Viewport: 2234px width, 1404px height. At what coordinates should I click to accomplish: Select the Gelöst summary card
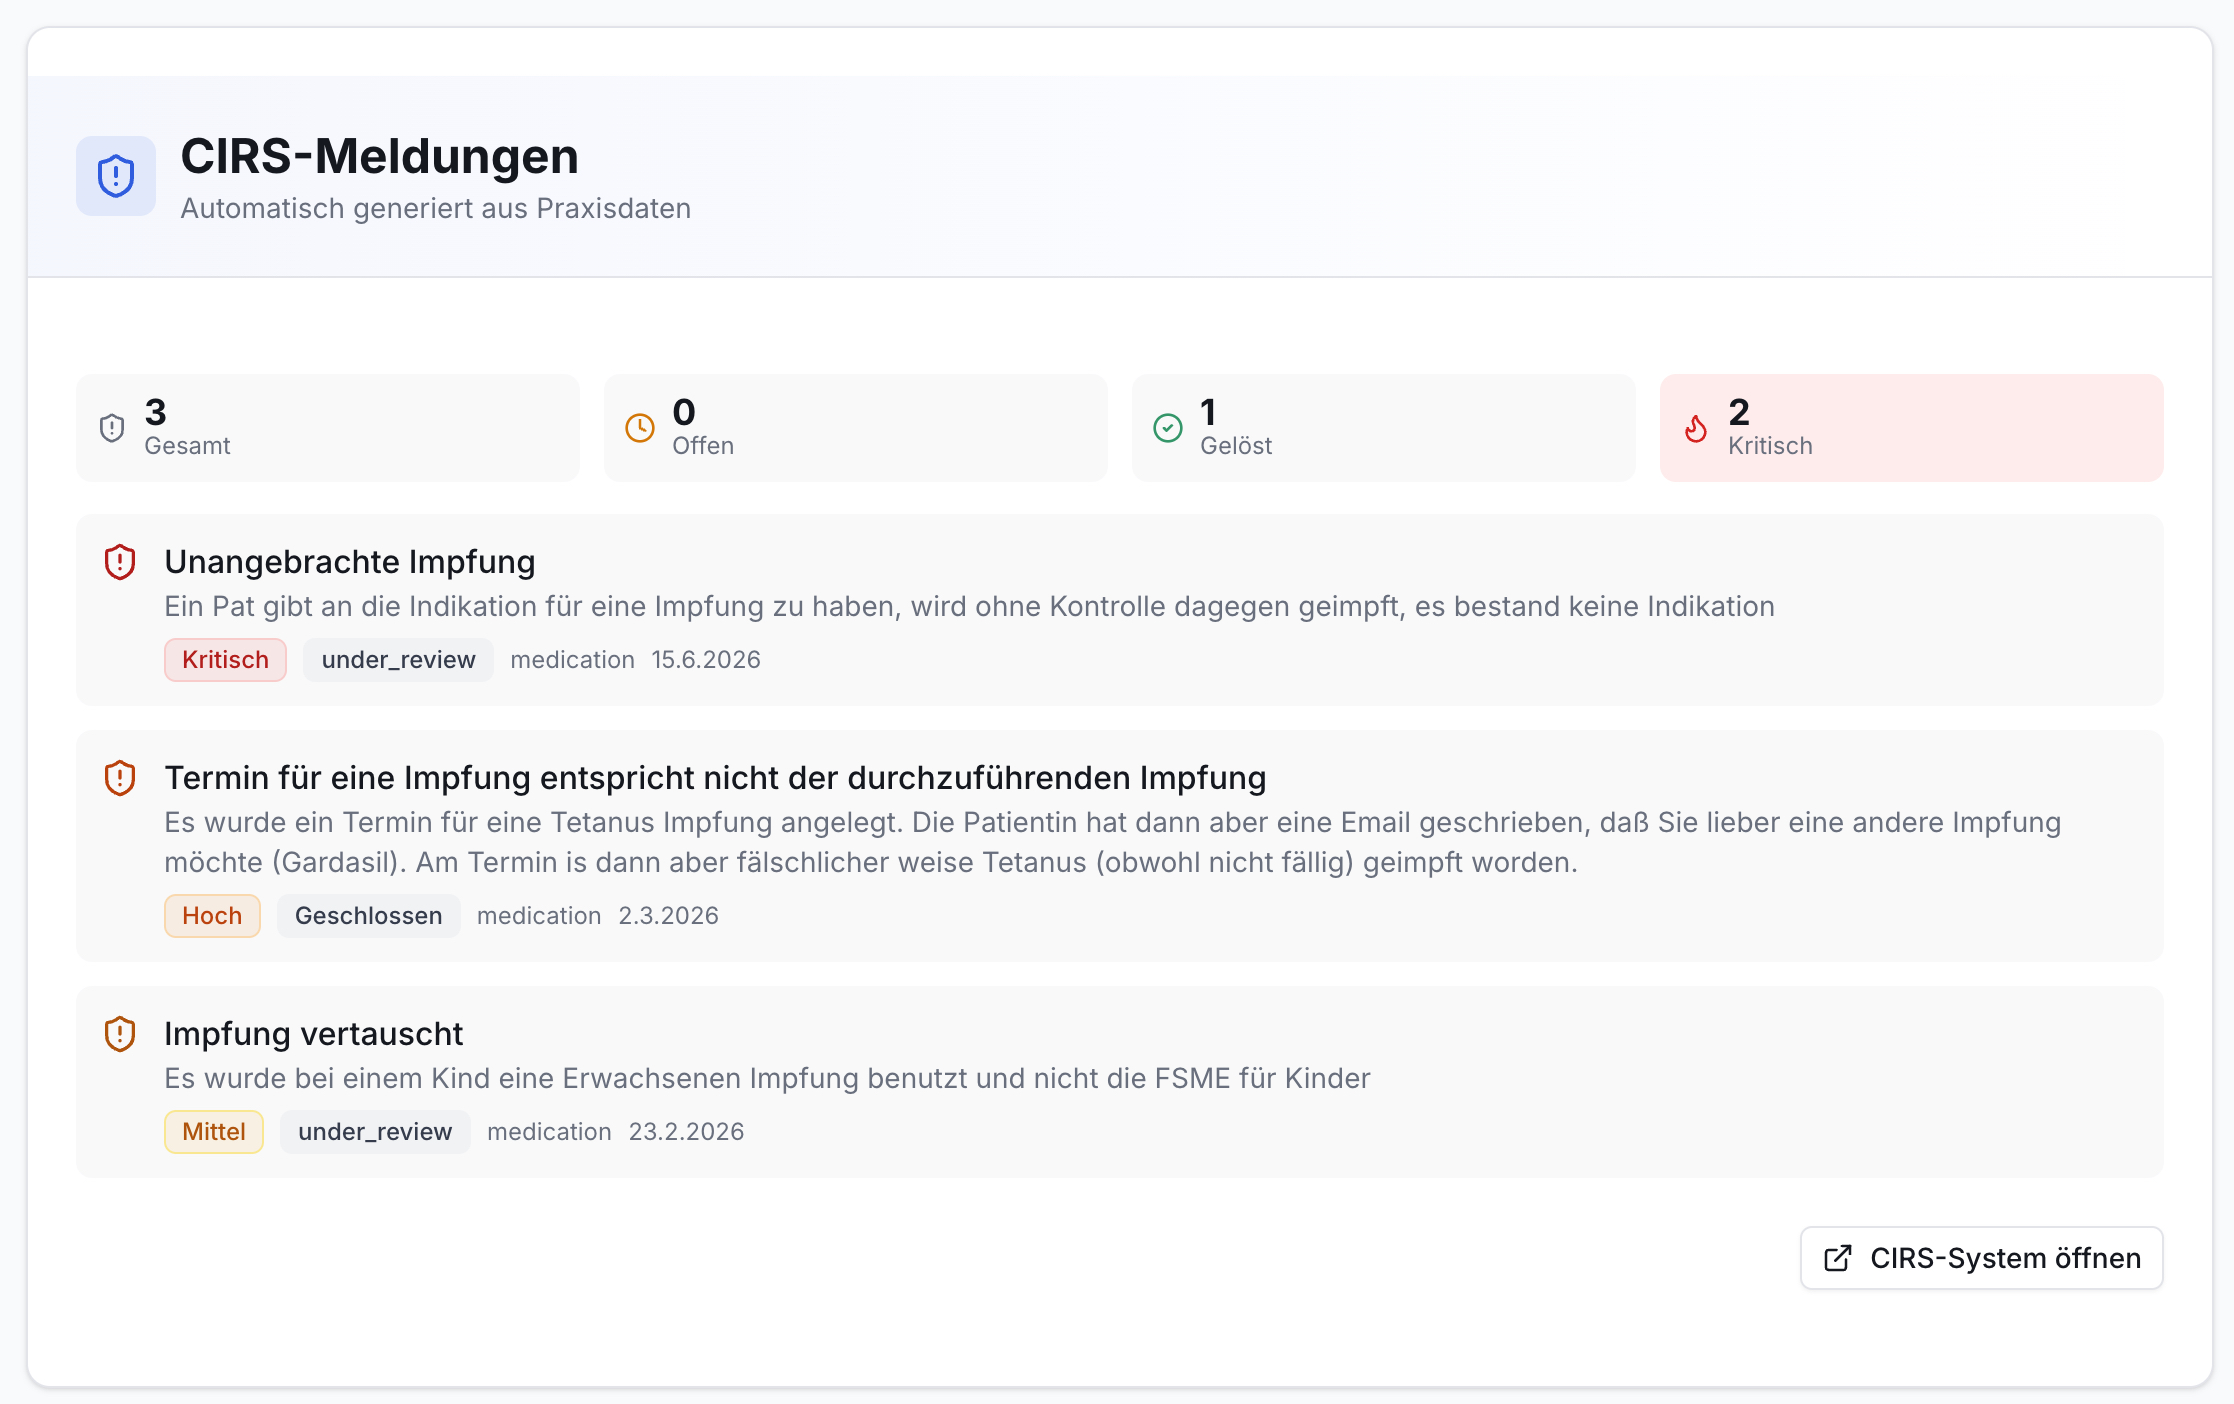click(1384, 428)
